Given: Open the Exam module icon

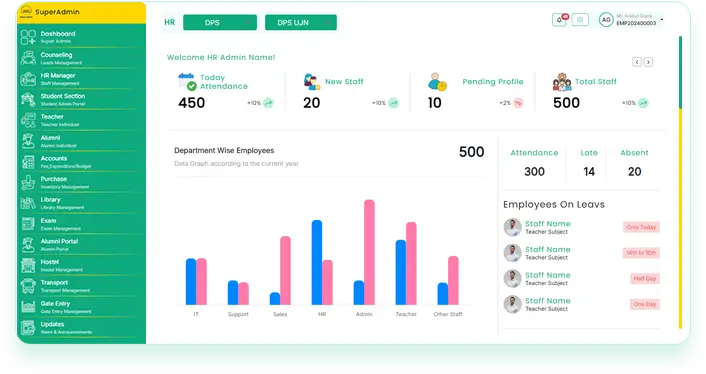Looking at the screenshot, I should 28,224.
